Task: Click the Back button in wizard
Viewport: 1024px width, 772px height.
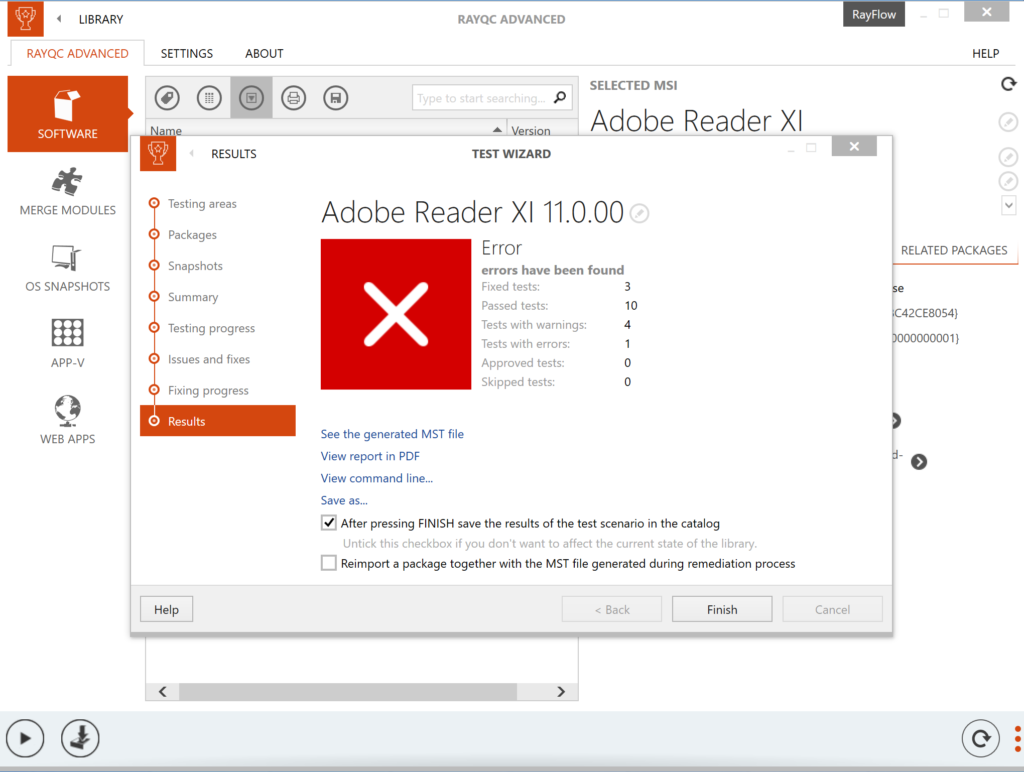Action: tap(611, 609)
